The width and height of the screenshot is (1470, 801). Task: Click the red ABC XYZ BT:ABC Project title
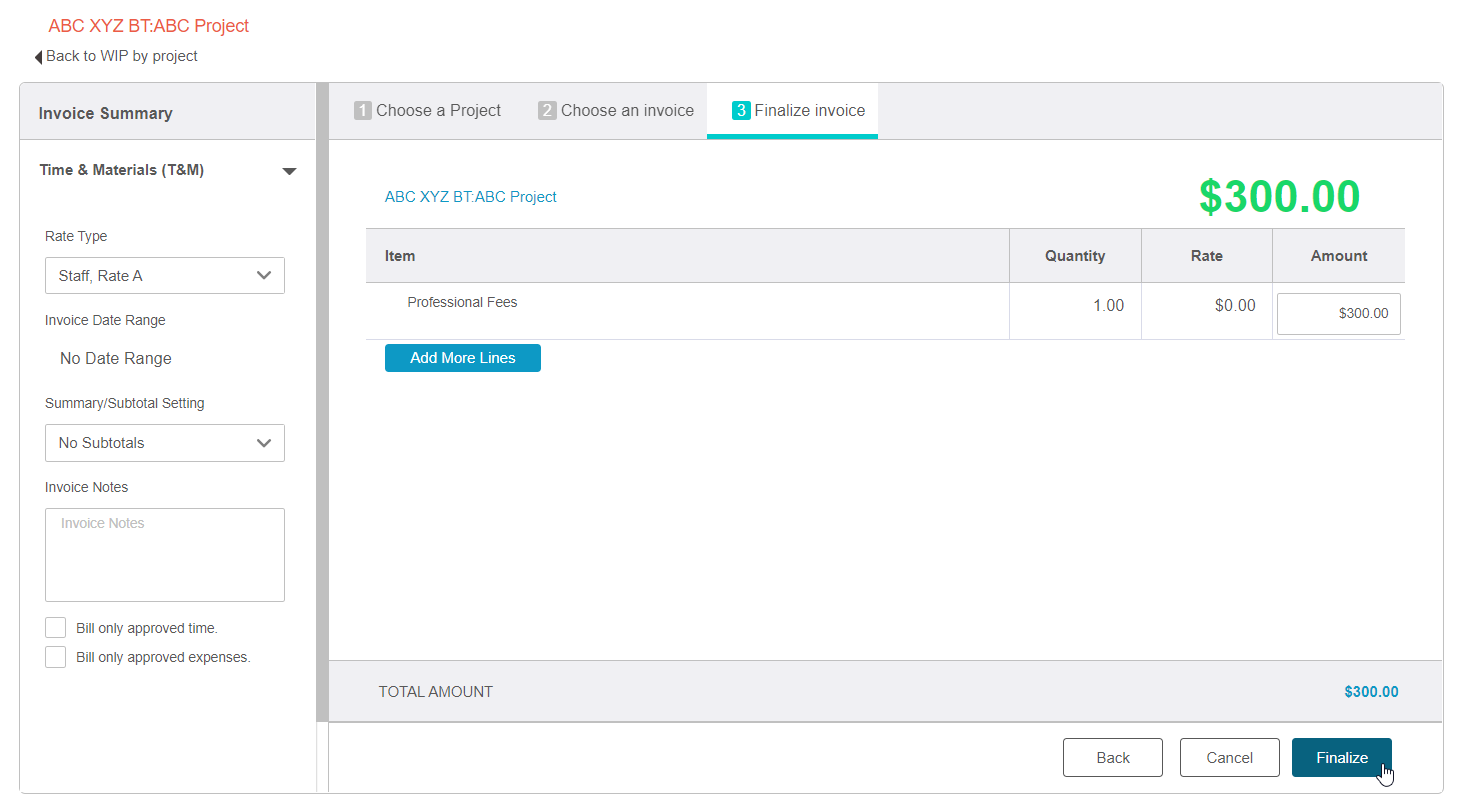click(149, 26)
